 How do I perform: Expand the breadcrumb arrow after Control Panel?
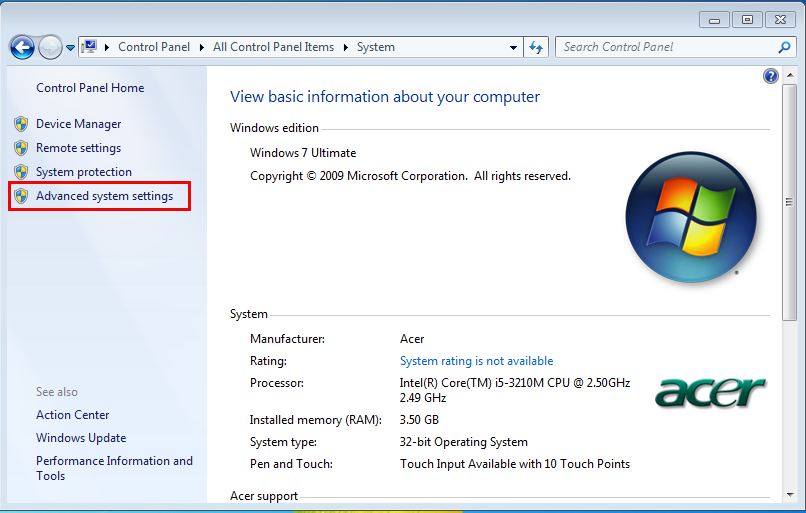tap(203, 47)
